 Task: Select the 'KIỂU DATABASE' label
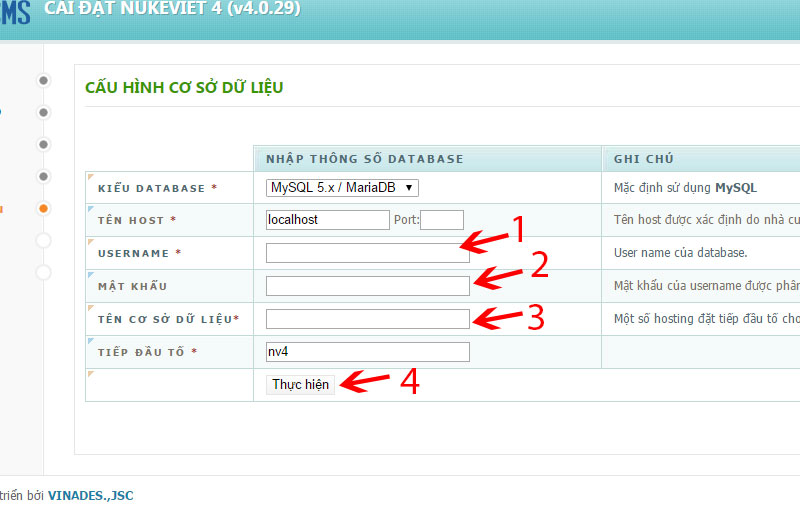158,188
